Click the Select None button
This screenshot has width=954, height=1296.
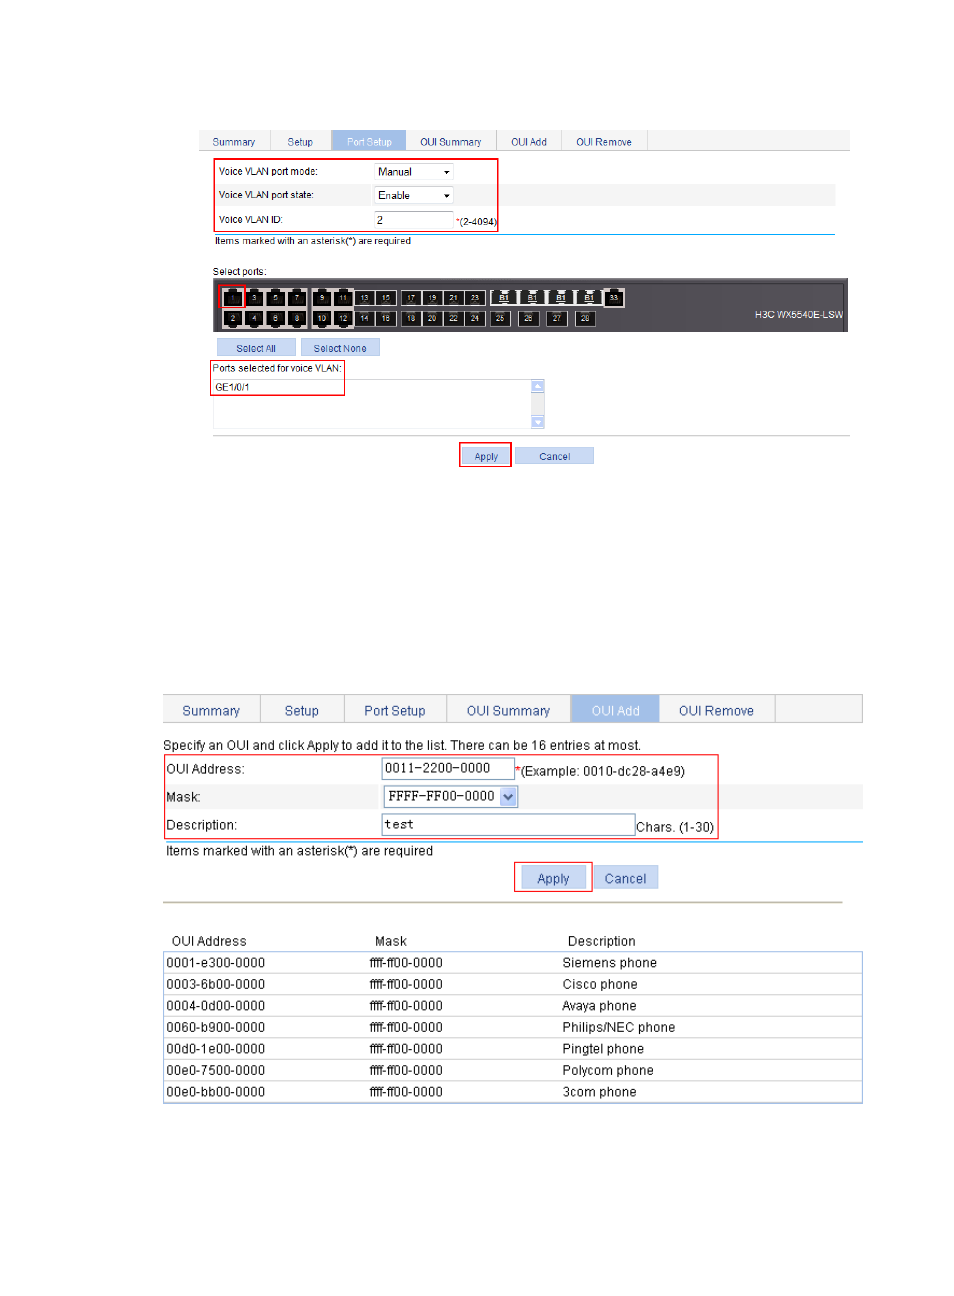coord(340,348)
